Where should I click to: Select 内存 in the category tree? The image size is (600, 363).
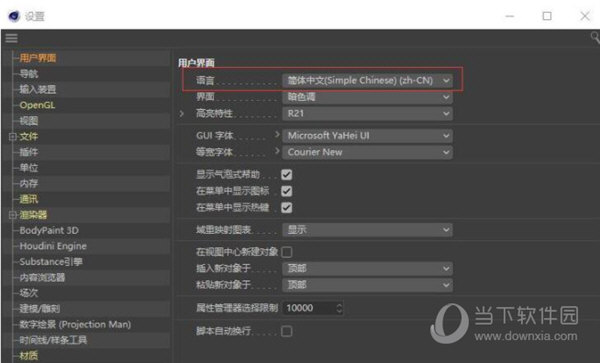[x=29, y=184]
